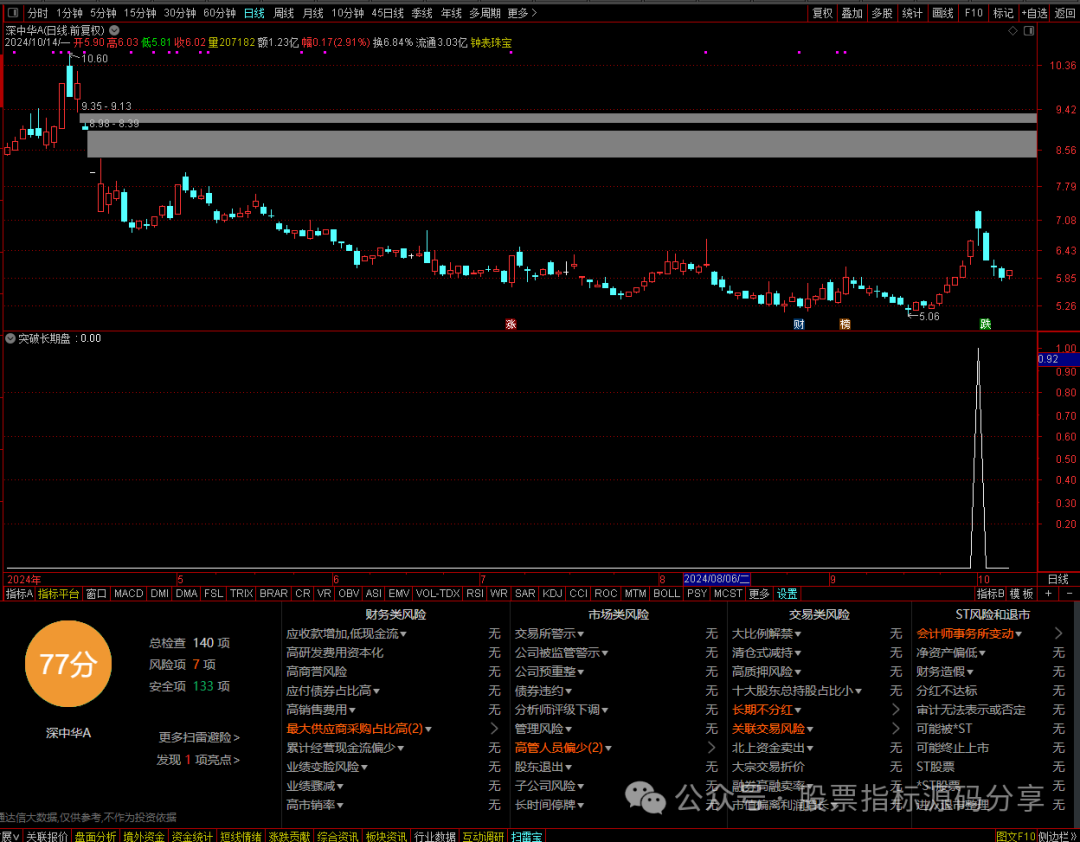Click the plus button to add indicator window
The width and height of the screenshot is (1080, 842).
[x=1048, y=593]
